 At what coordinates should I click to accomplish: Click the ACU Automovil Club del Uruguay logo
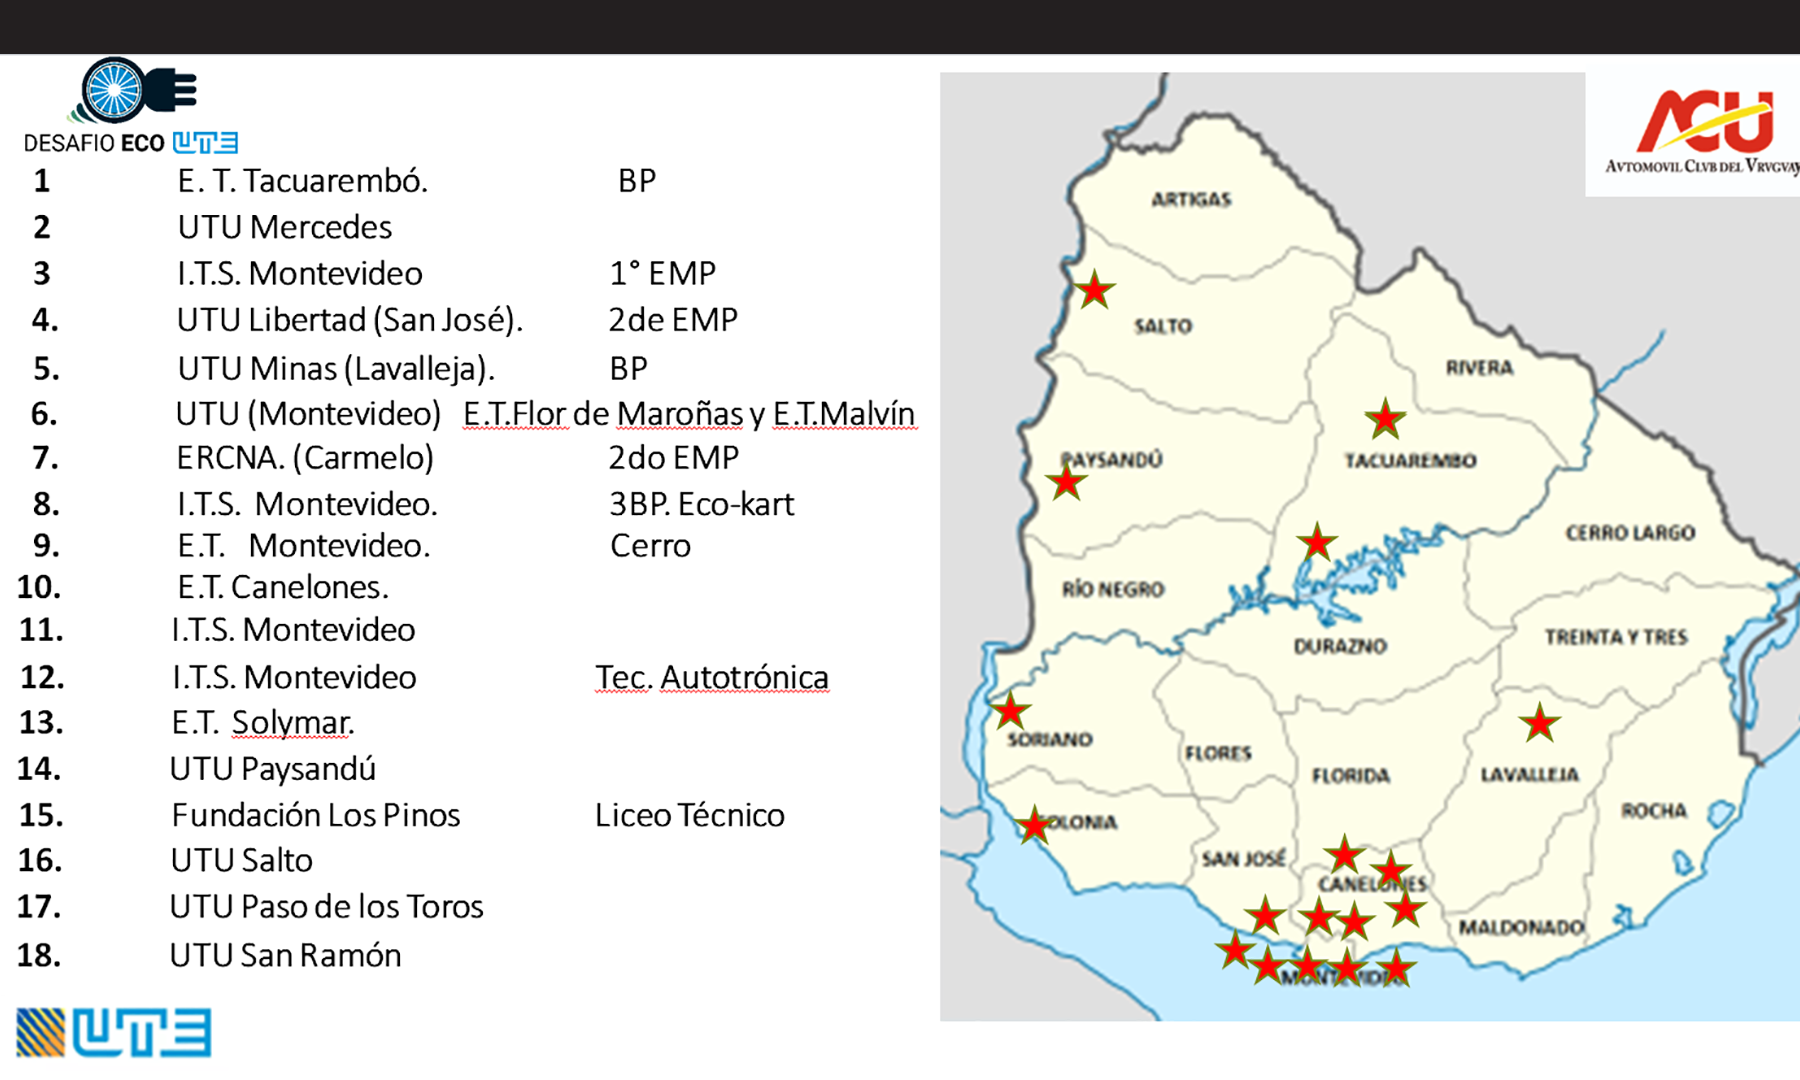pyautogui.click(x=1702, y=134)
